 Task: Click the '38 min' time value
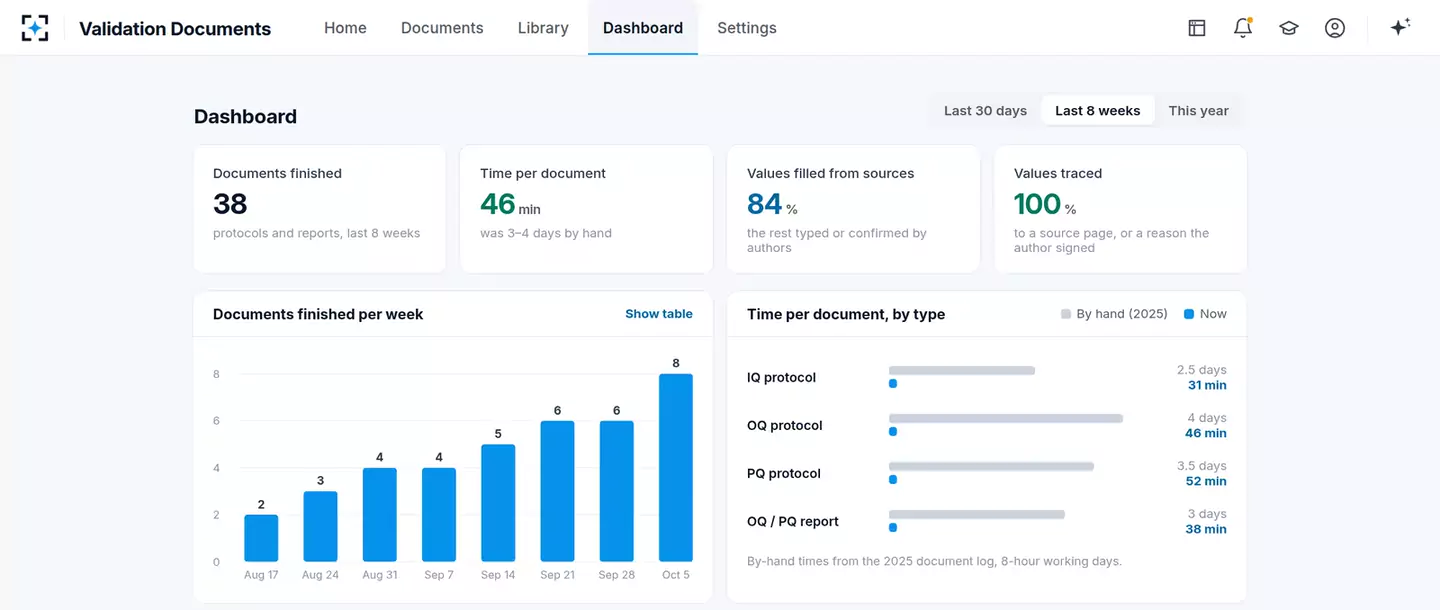pos(1206,529)
